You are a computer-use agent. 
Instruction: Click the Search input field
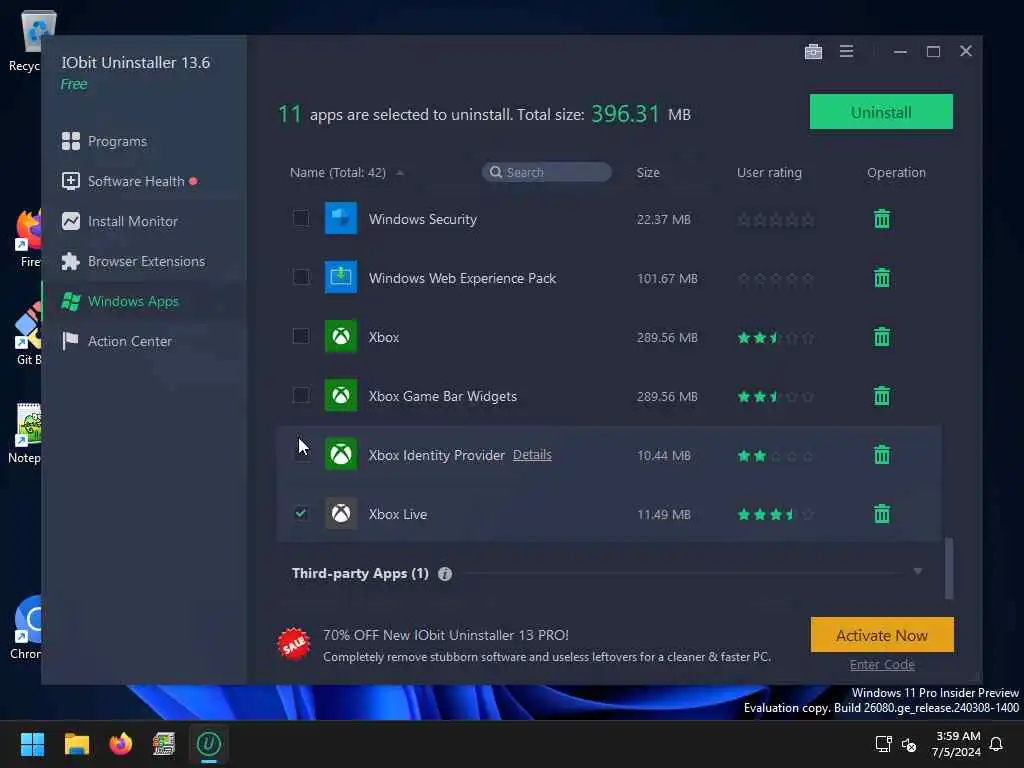click(547, 172)
